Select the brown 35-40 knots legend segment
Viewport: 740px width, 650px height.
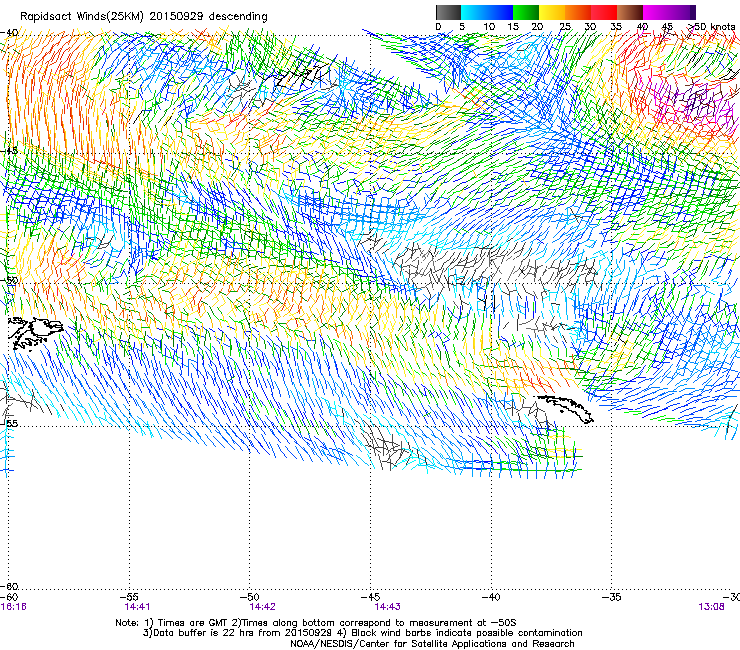(x=630, y=12)
